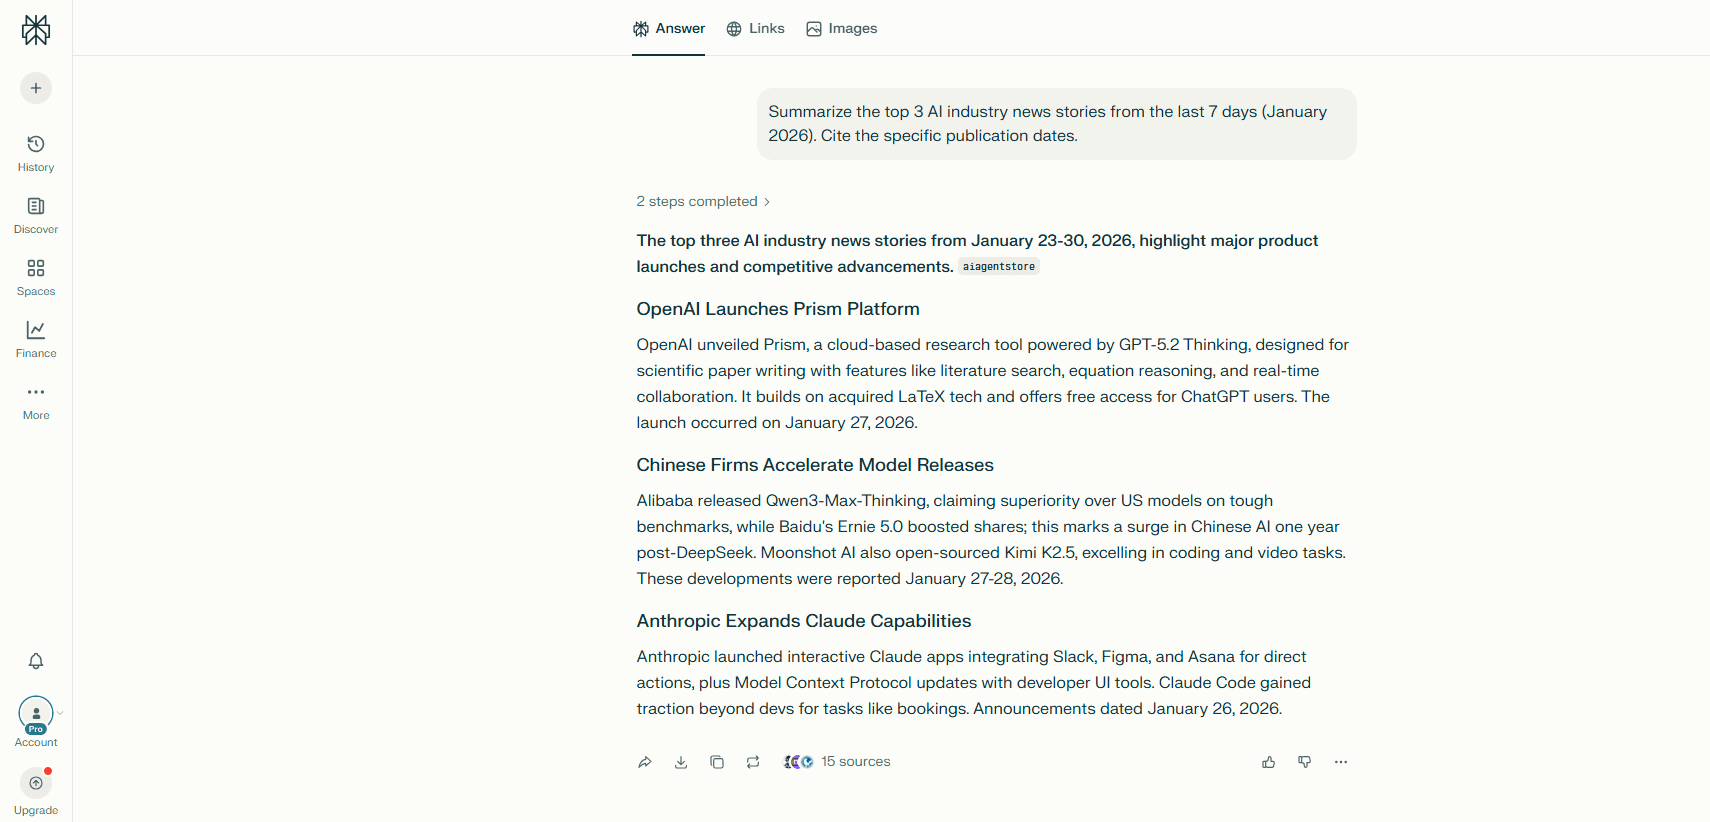1710x822 pixels.
Task: Go to the Discover page
Action: (36, 215)
